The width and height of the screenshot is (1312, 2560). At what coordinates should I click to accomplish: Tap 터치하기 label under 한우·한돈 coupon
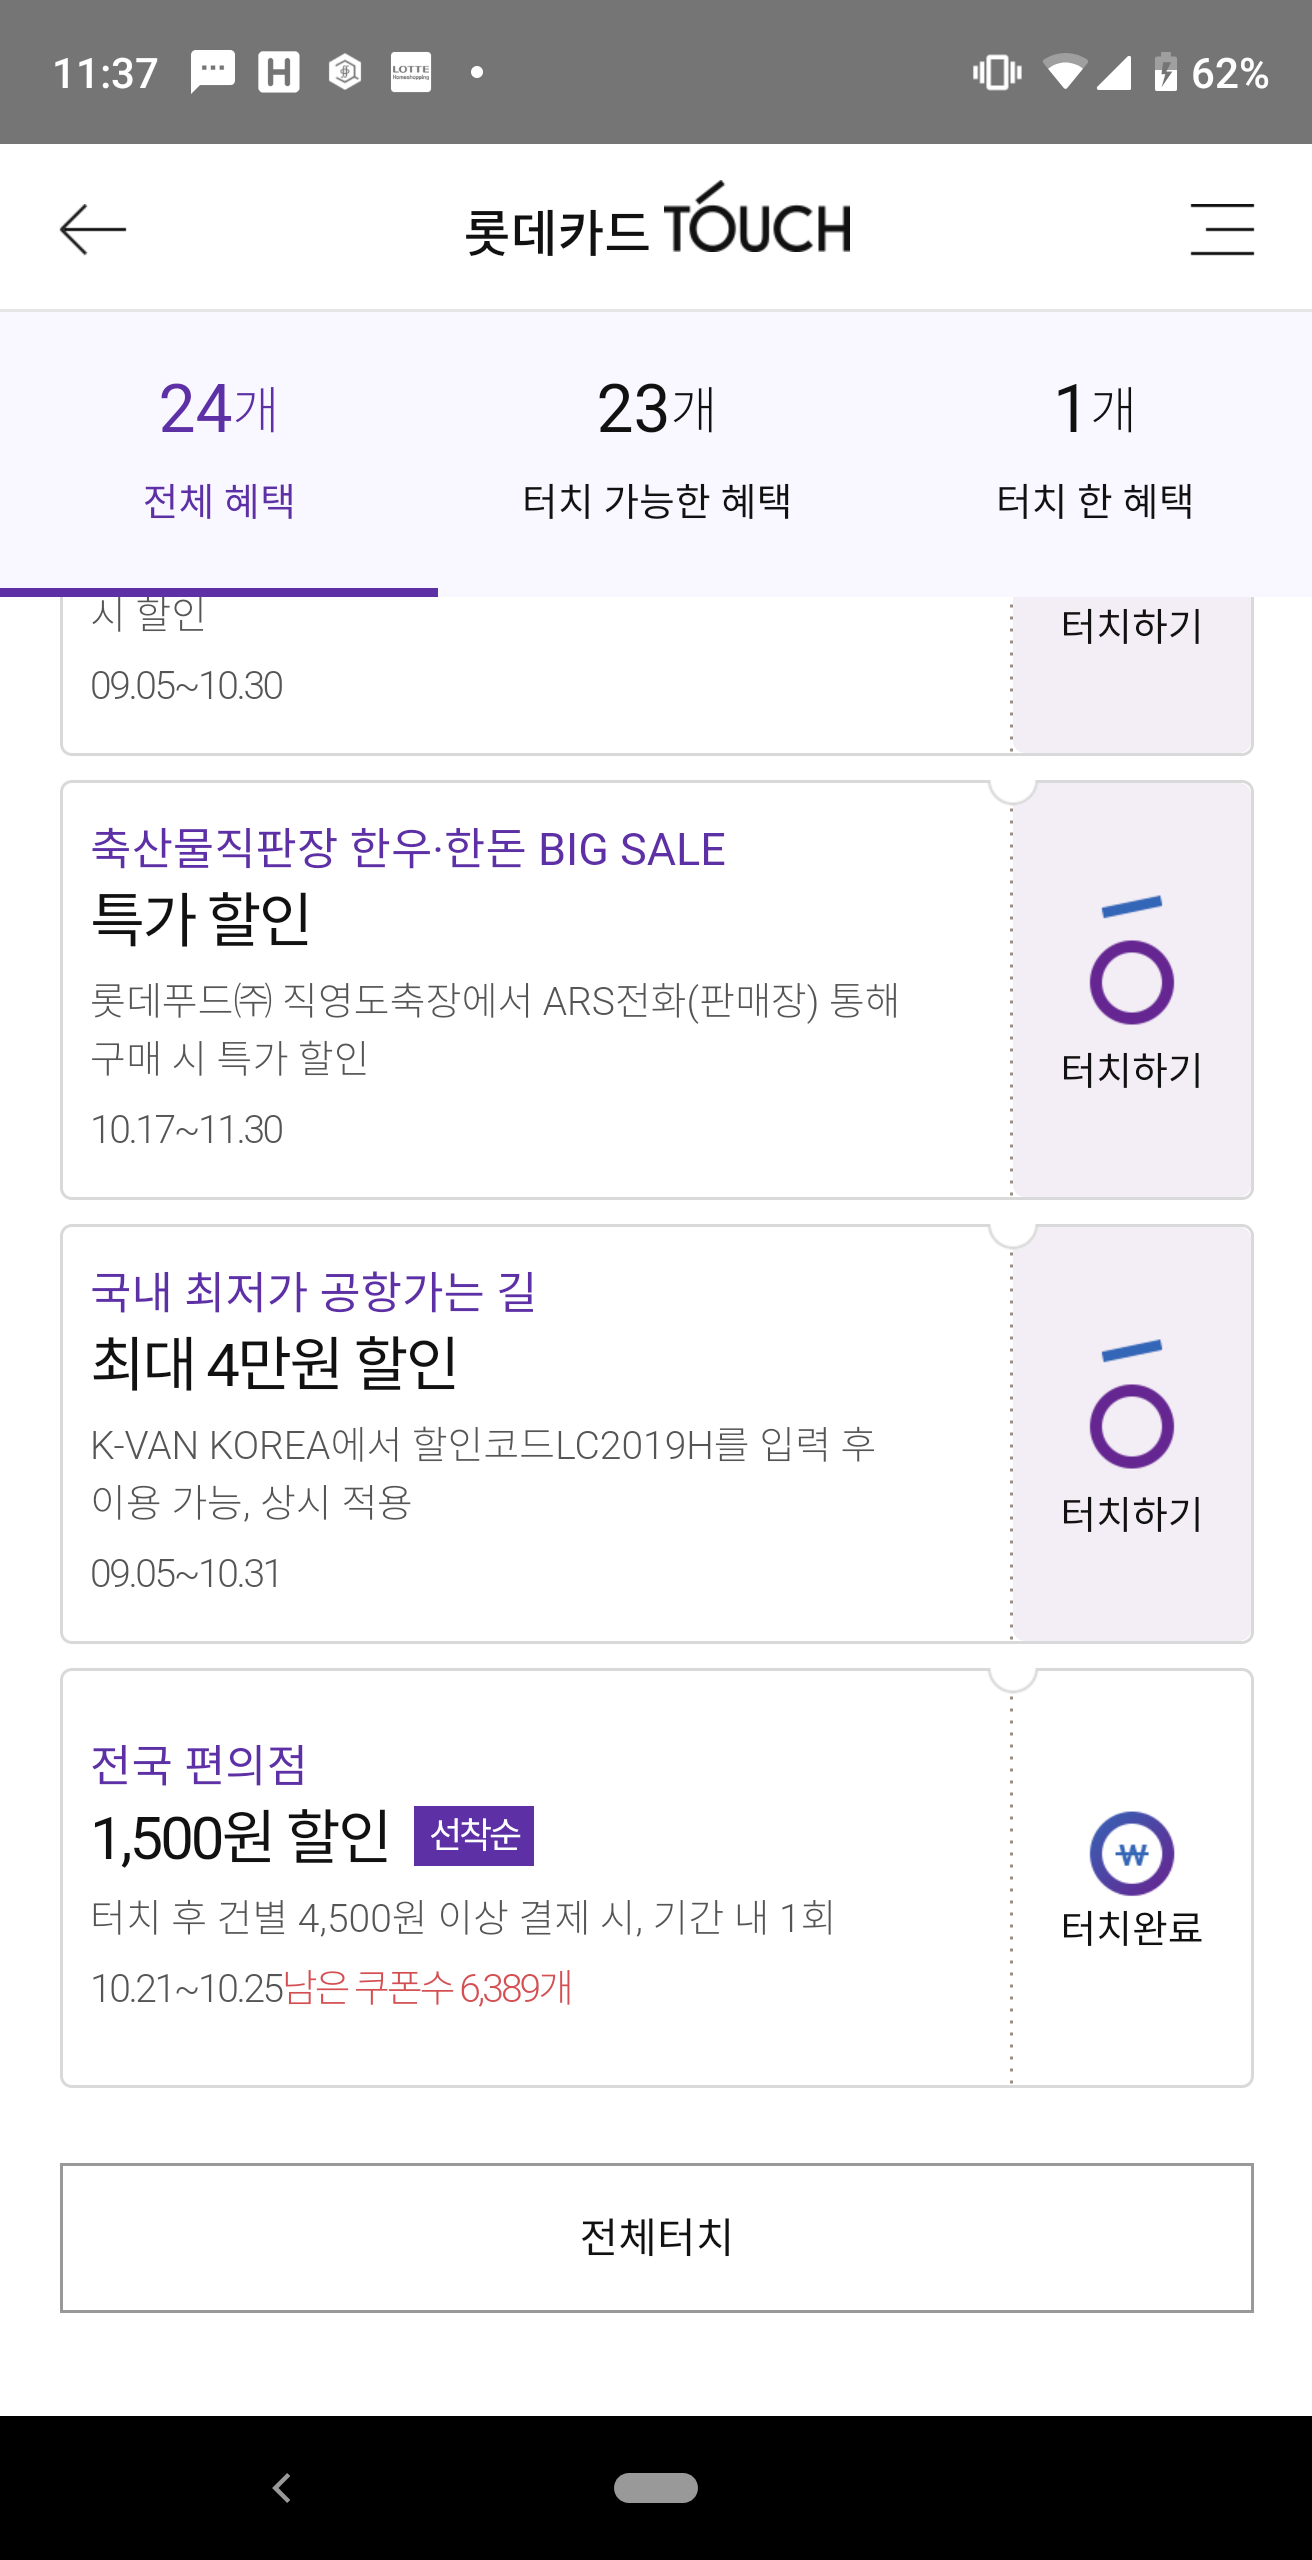click(1131, 1070)
